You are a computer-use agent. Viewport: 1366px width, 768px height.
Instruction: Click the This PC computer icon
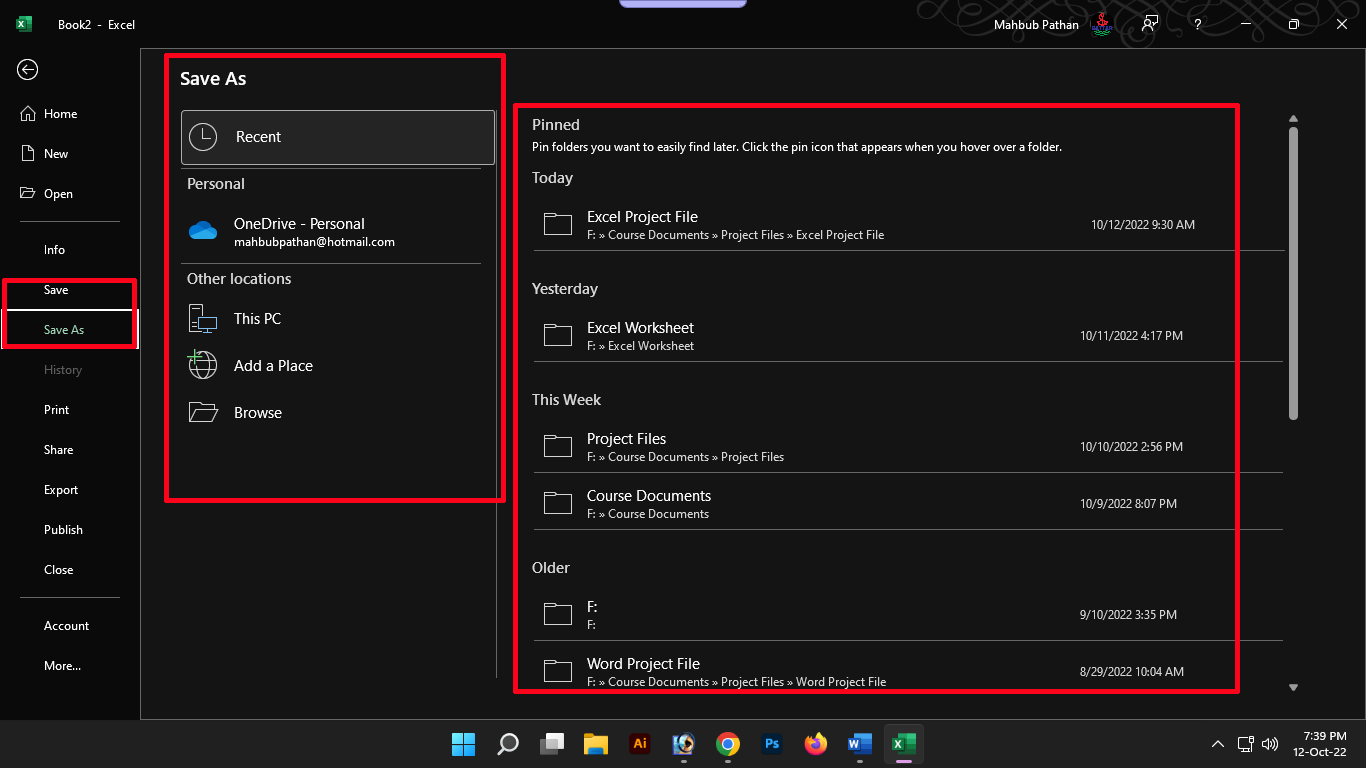[x=203, y=319]
